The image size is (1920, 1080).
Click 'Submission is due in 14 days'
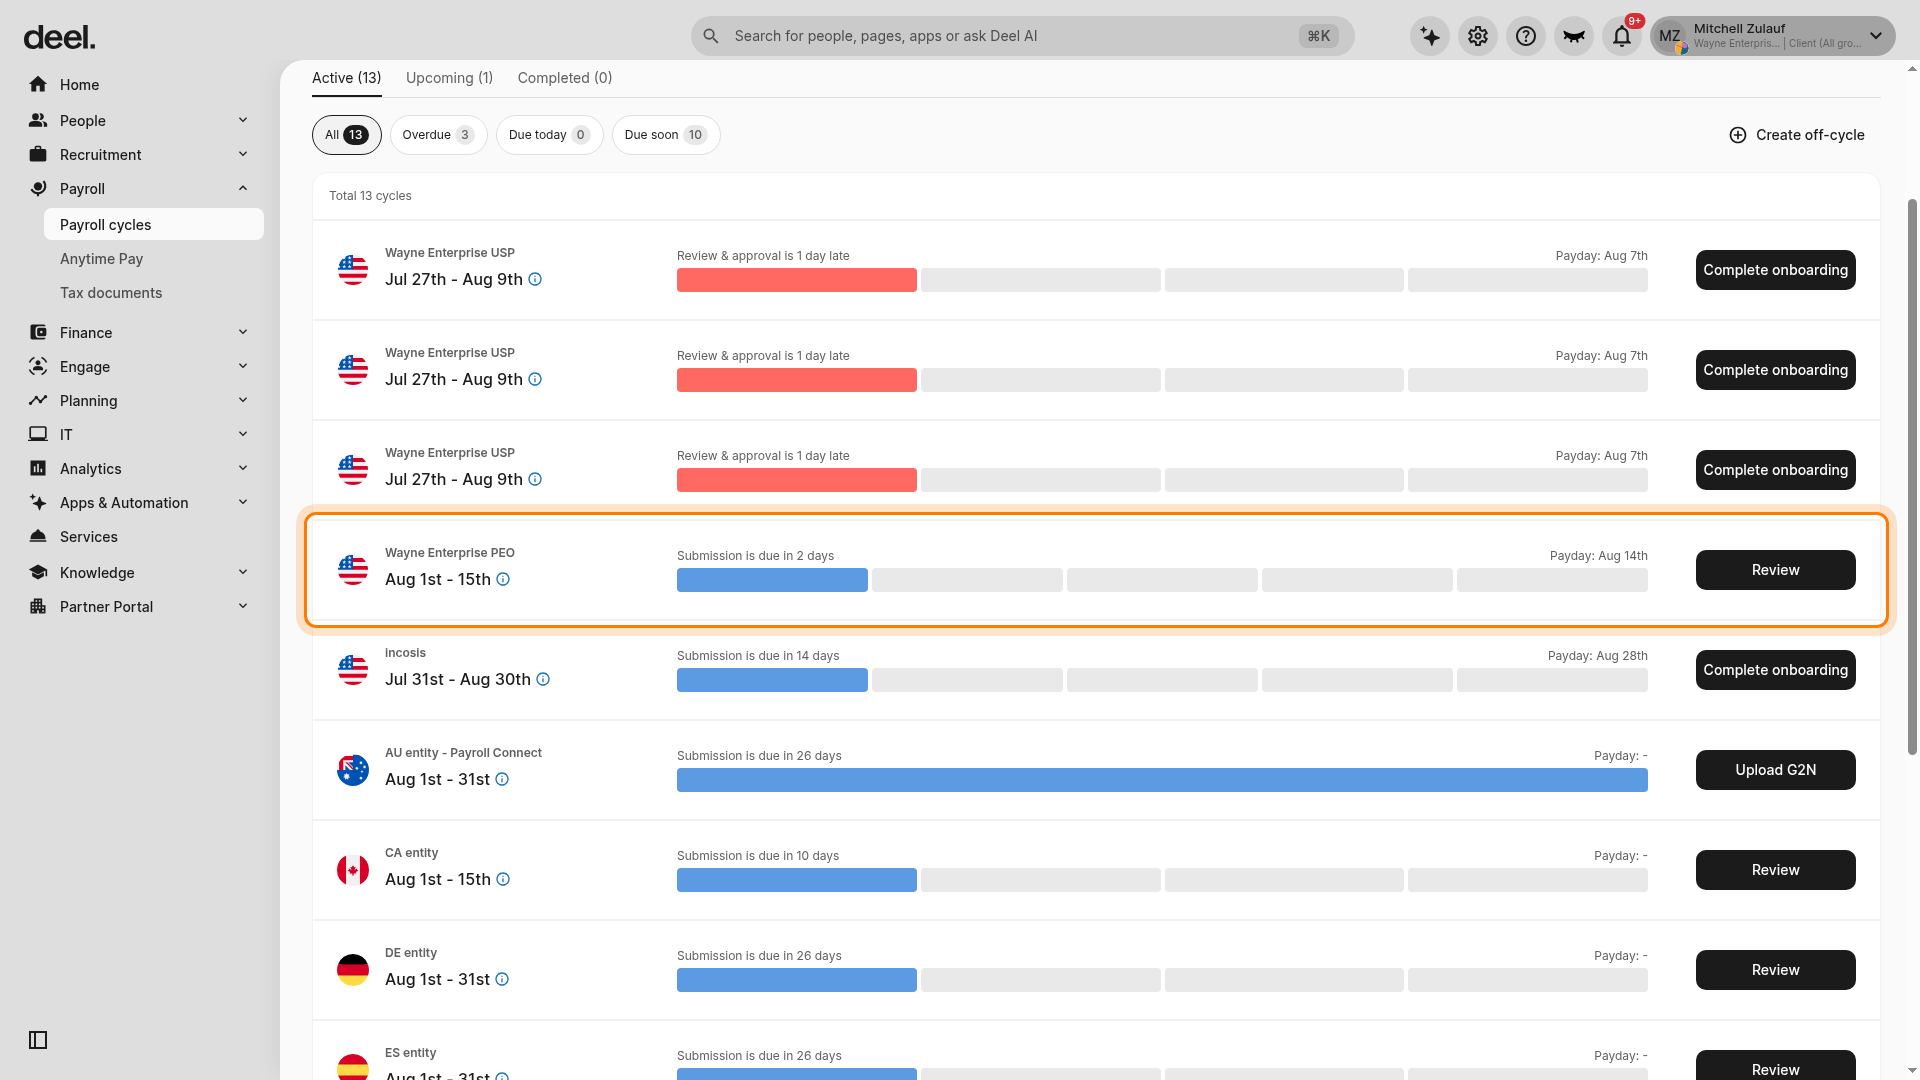(x=758, y=656)
